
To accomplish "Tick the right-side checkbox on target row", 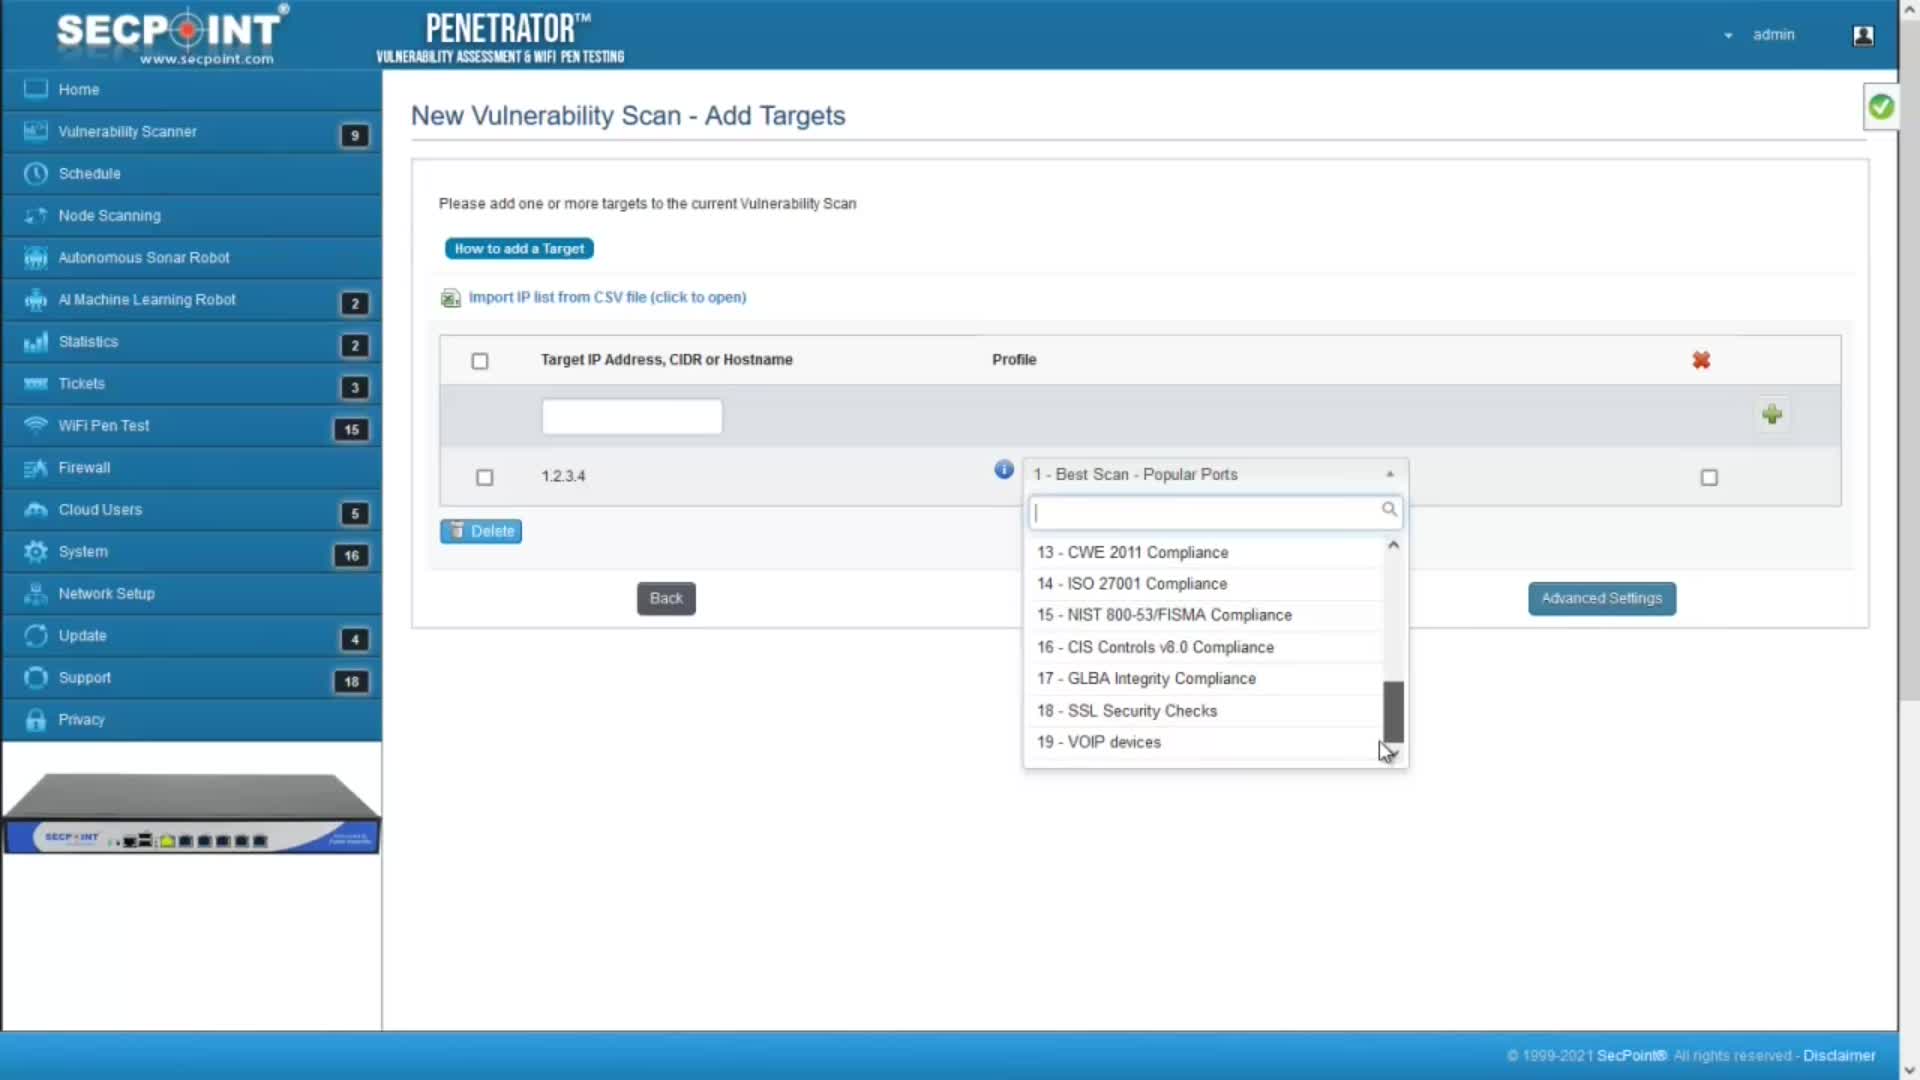I will tap(1709, 478).
